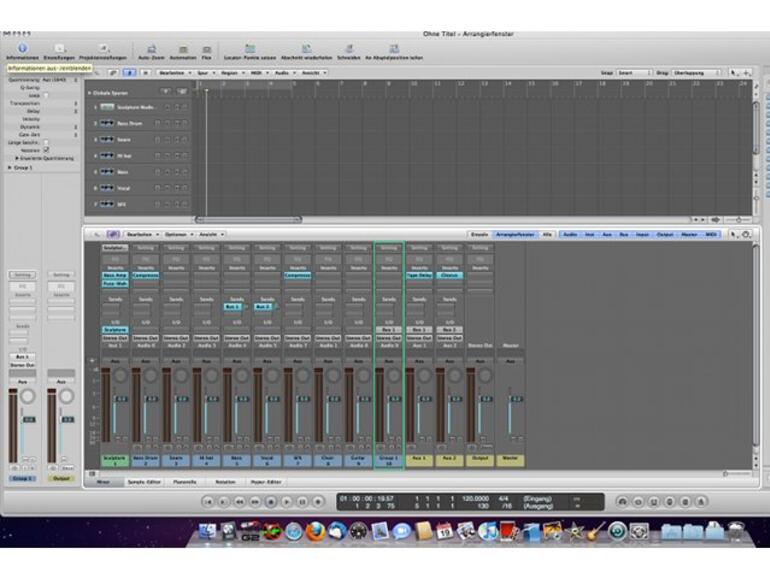Toggle the Loop checkbox in inspector
770x578 pixels.
click(x=46, y=95)
